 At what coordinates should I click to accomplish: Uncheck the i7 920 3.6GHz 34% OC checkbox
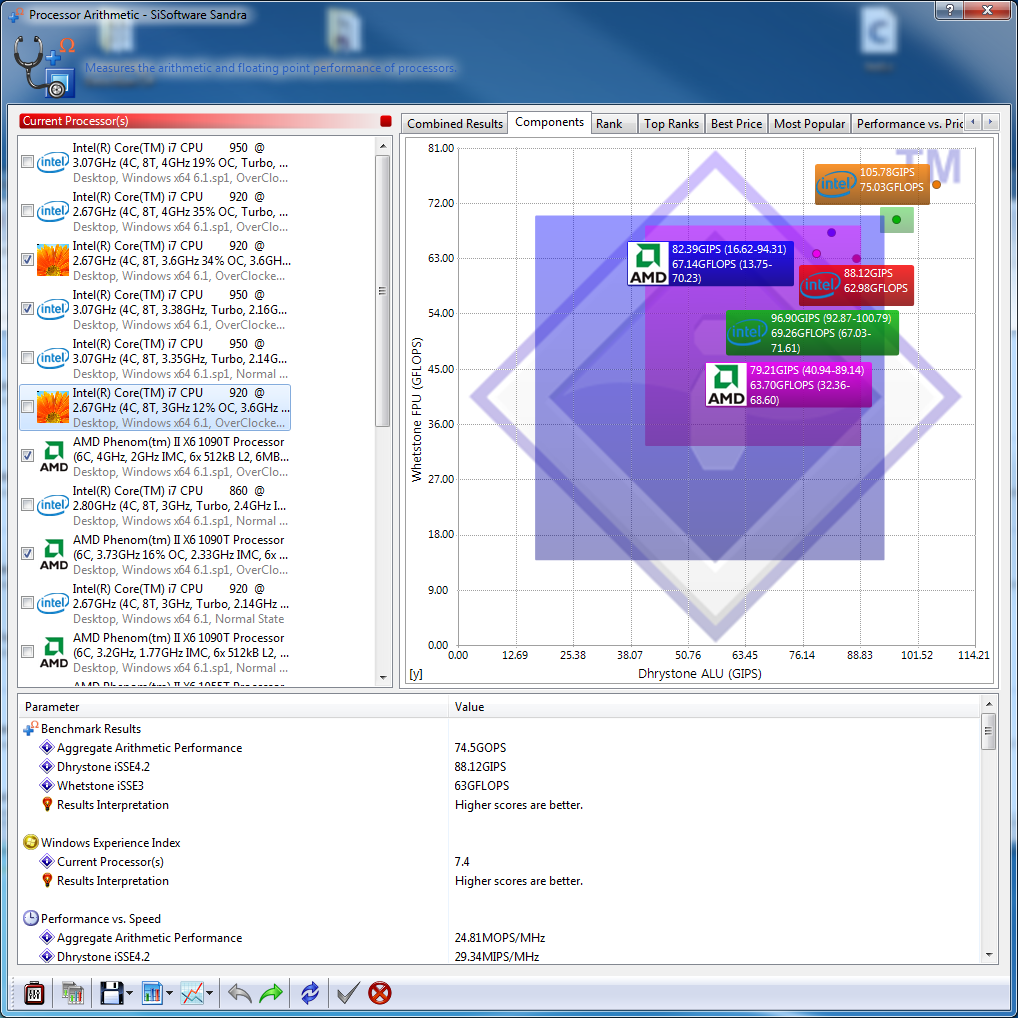(27, 260)
